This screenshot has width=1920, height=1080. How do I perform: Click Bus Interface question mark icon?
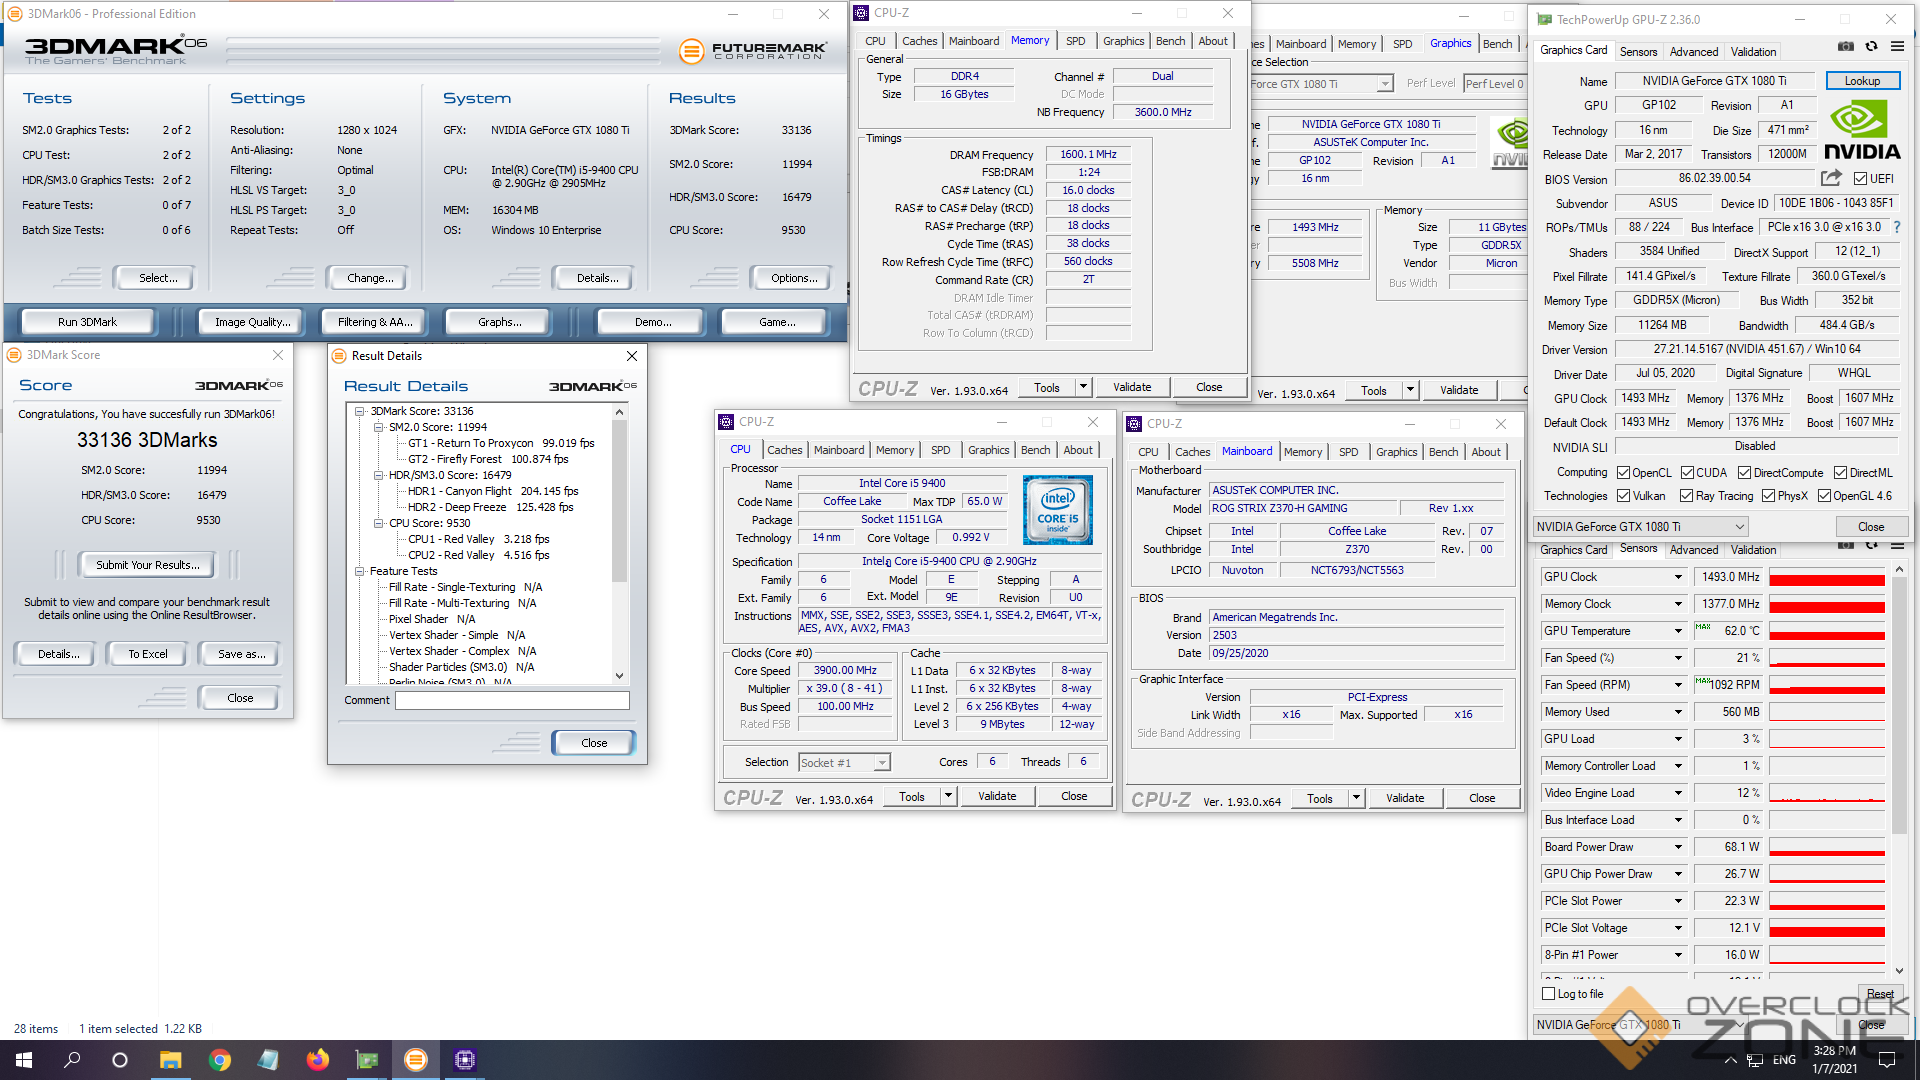click(1896, 227)
